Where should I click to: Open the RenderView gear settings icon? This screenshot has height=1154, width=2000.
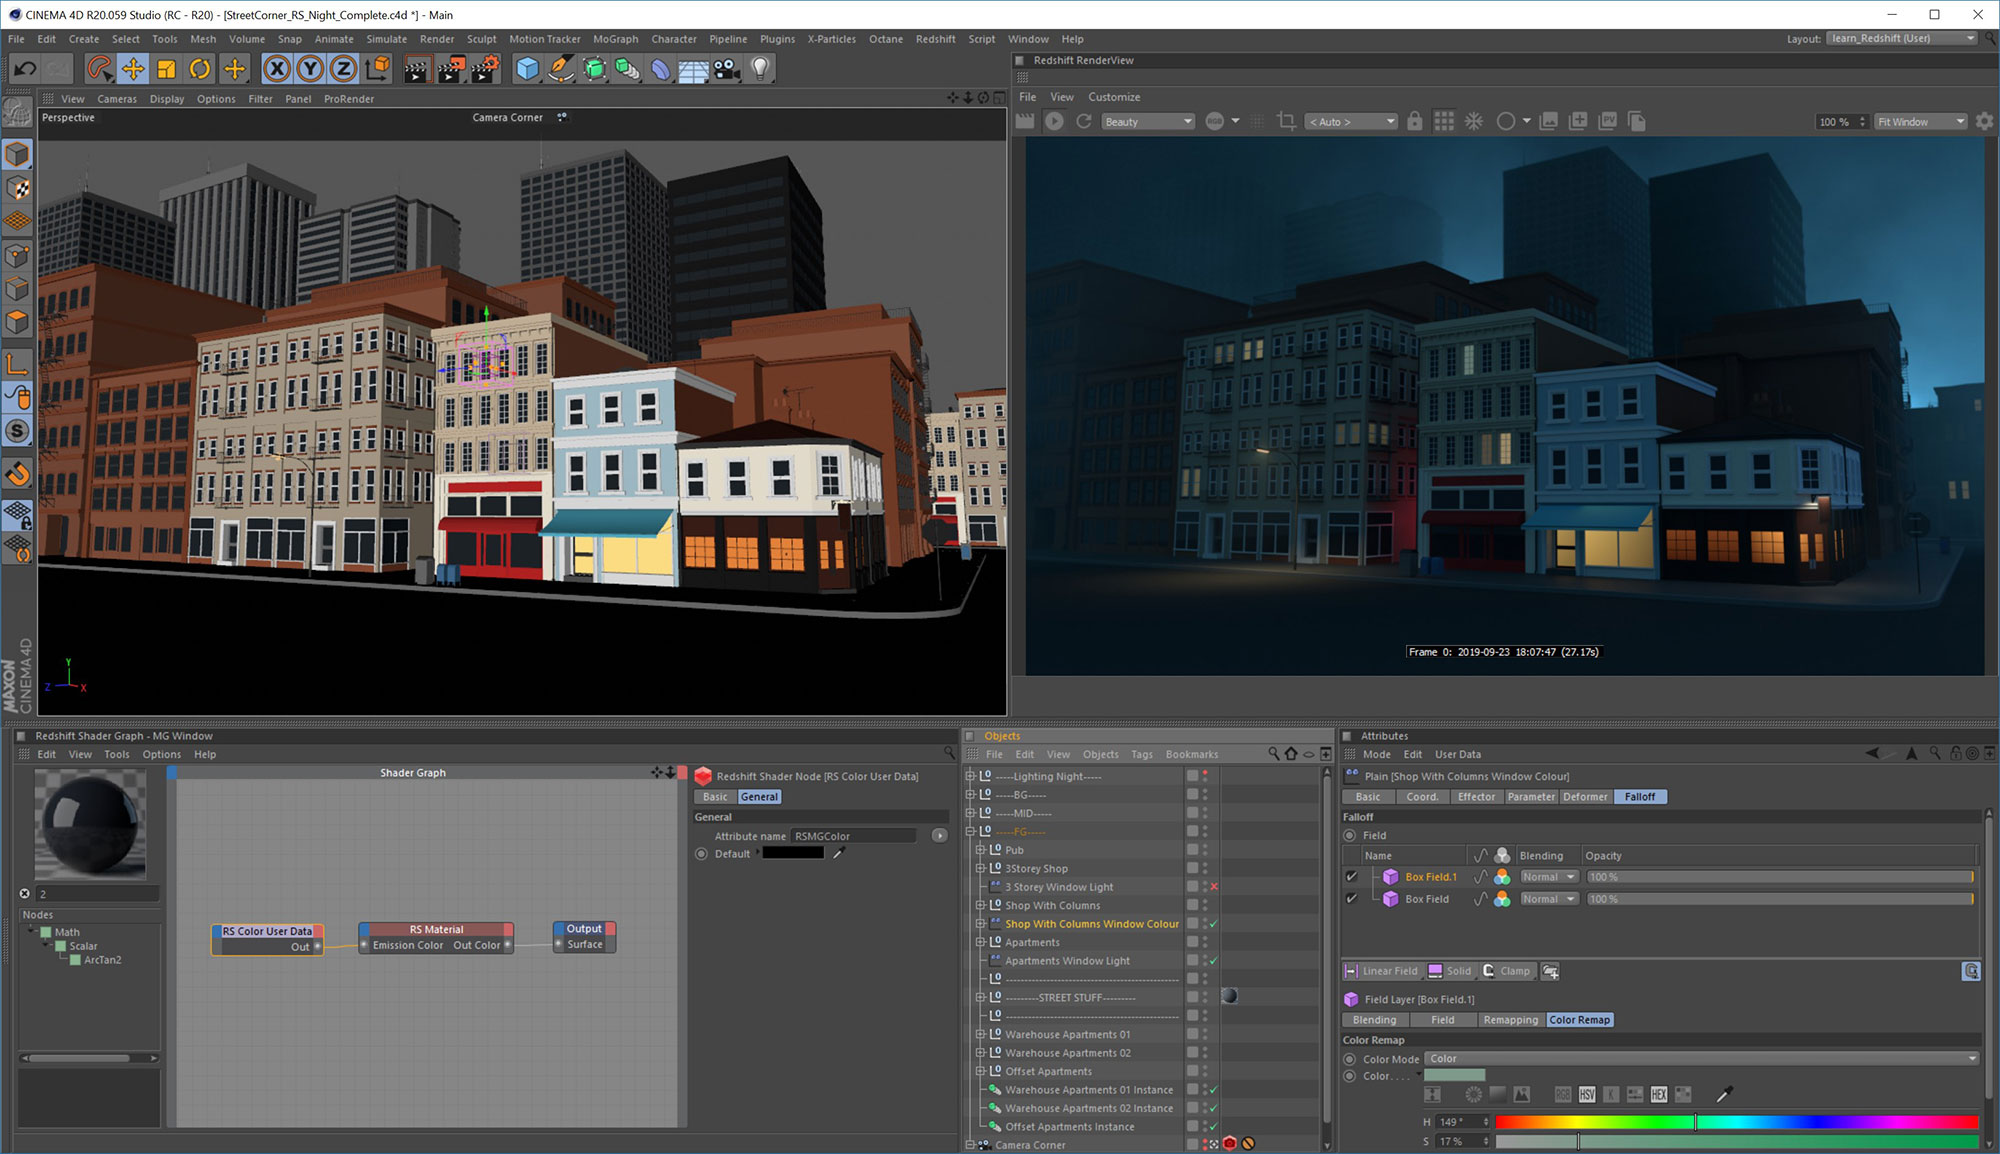point(1985,120)
